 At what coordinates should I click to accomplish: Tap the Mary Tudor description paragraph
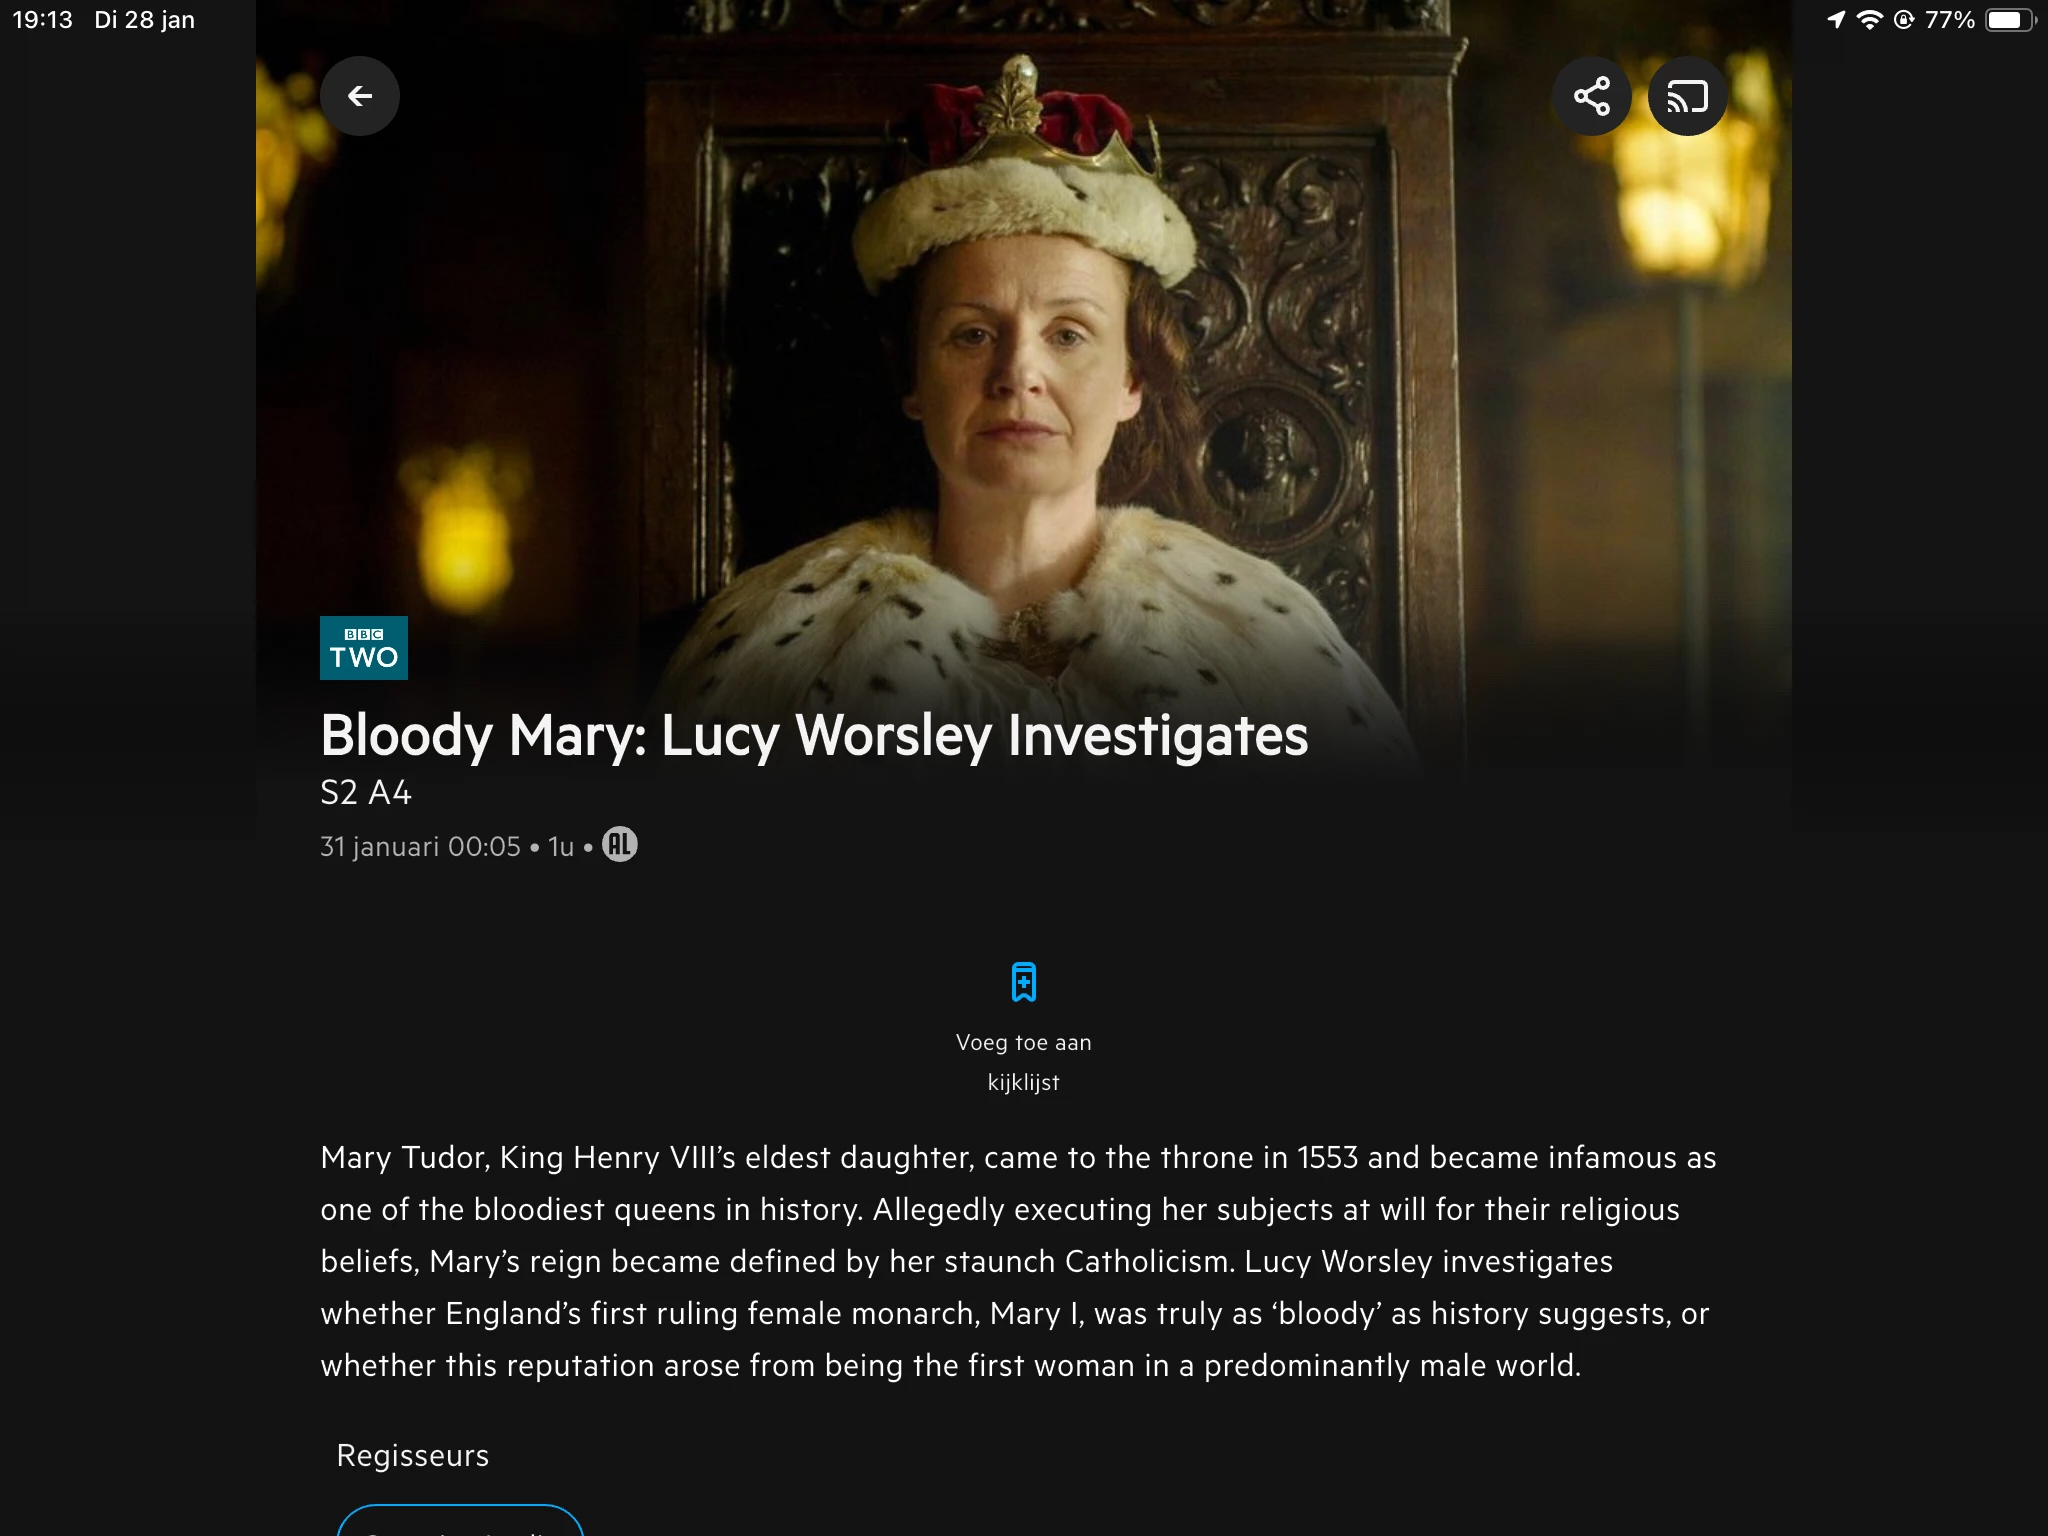click(1018, 1261)
